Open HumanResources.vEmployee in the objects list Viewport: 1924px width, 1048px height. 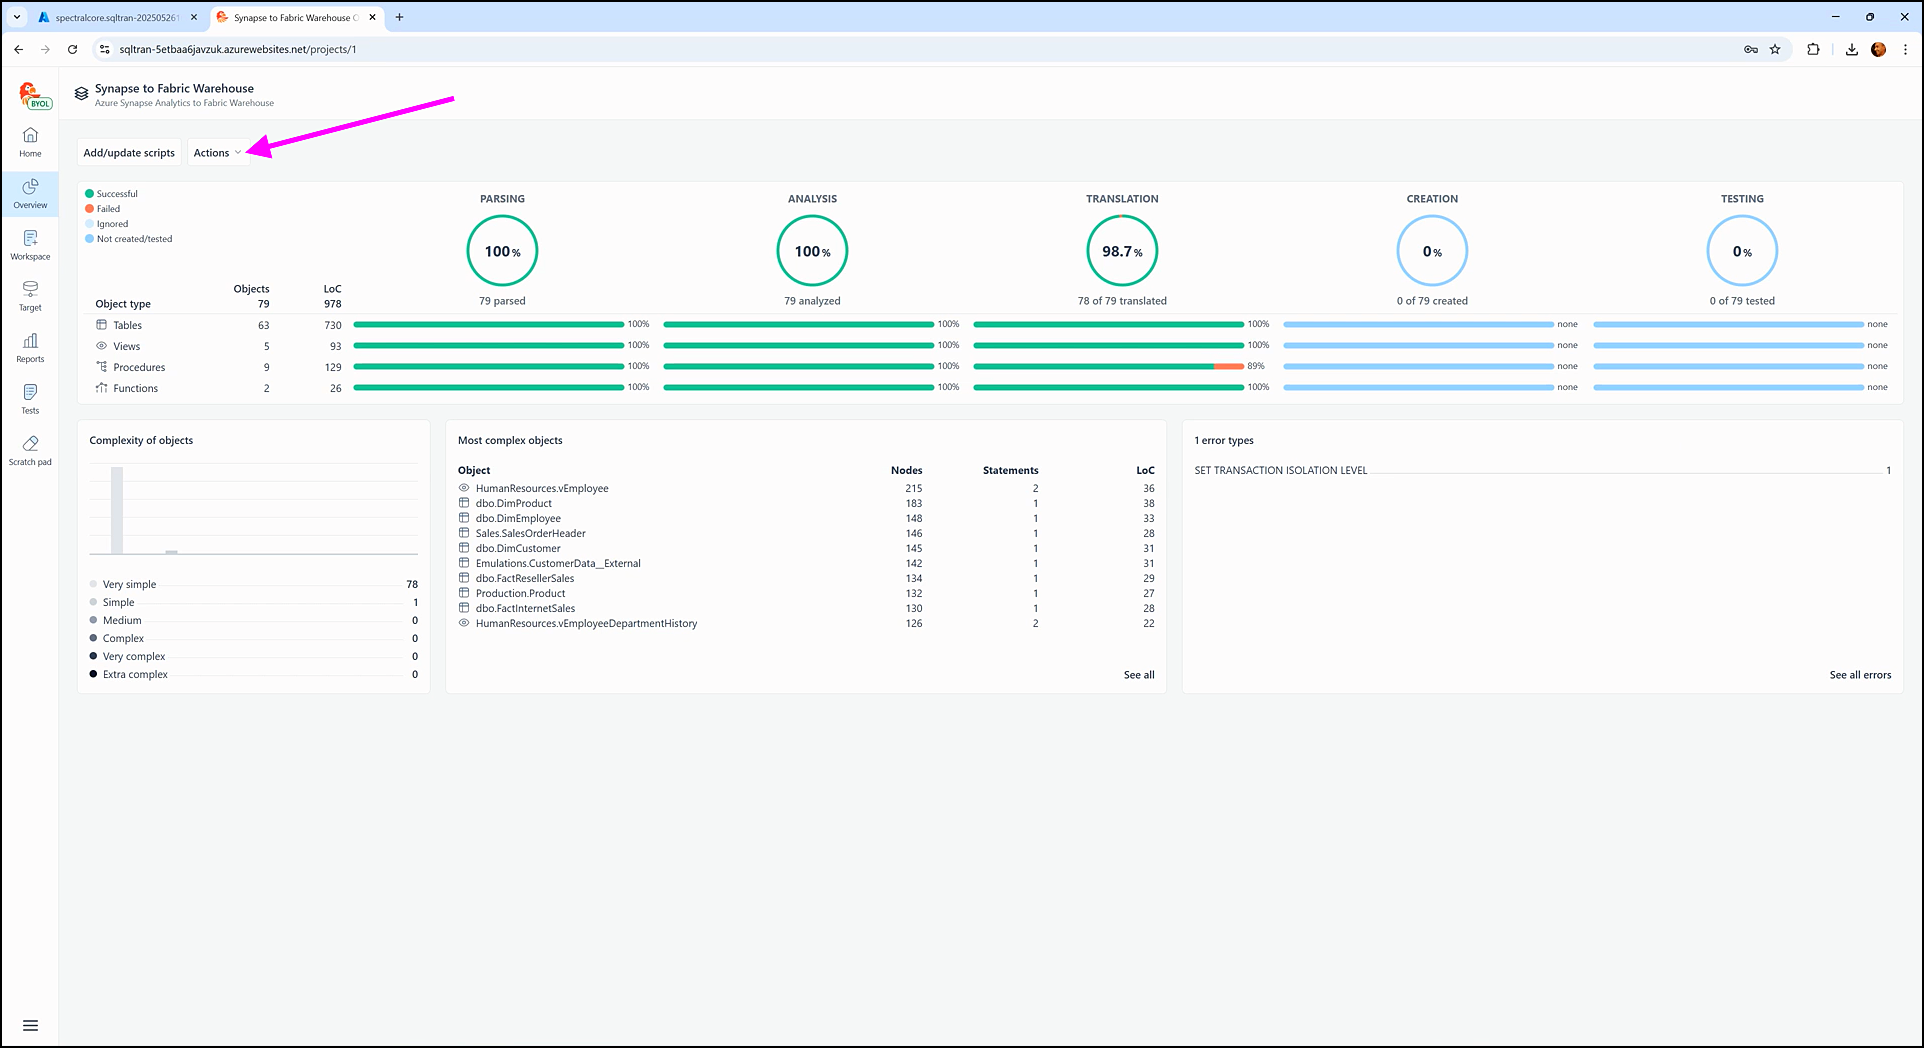click(542, 489)
